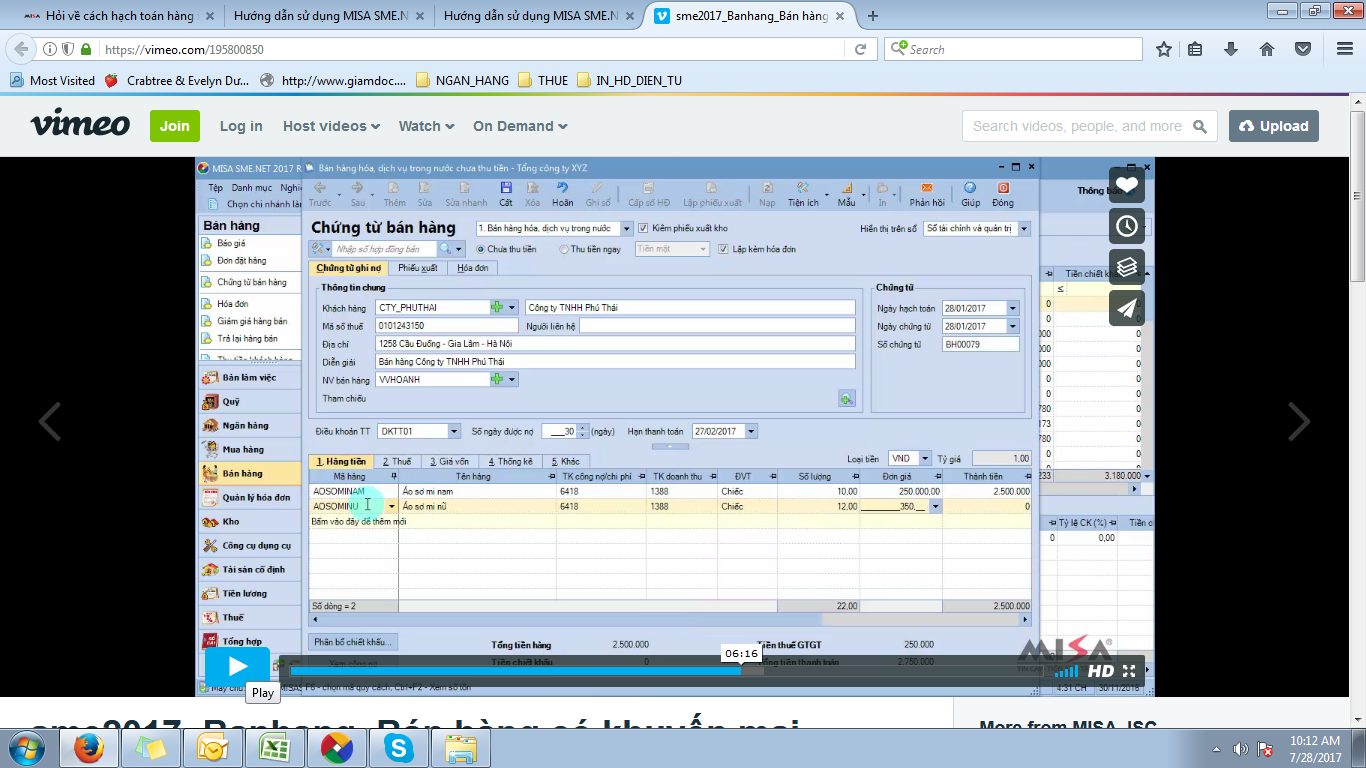The image size is (1366, 768).
Task: Open the On Demand menu
Action: [520, 126]
